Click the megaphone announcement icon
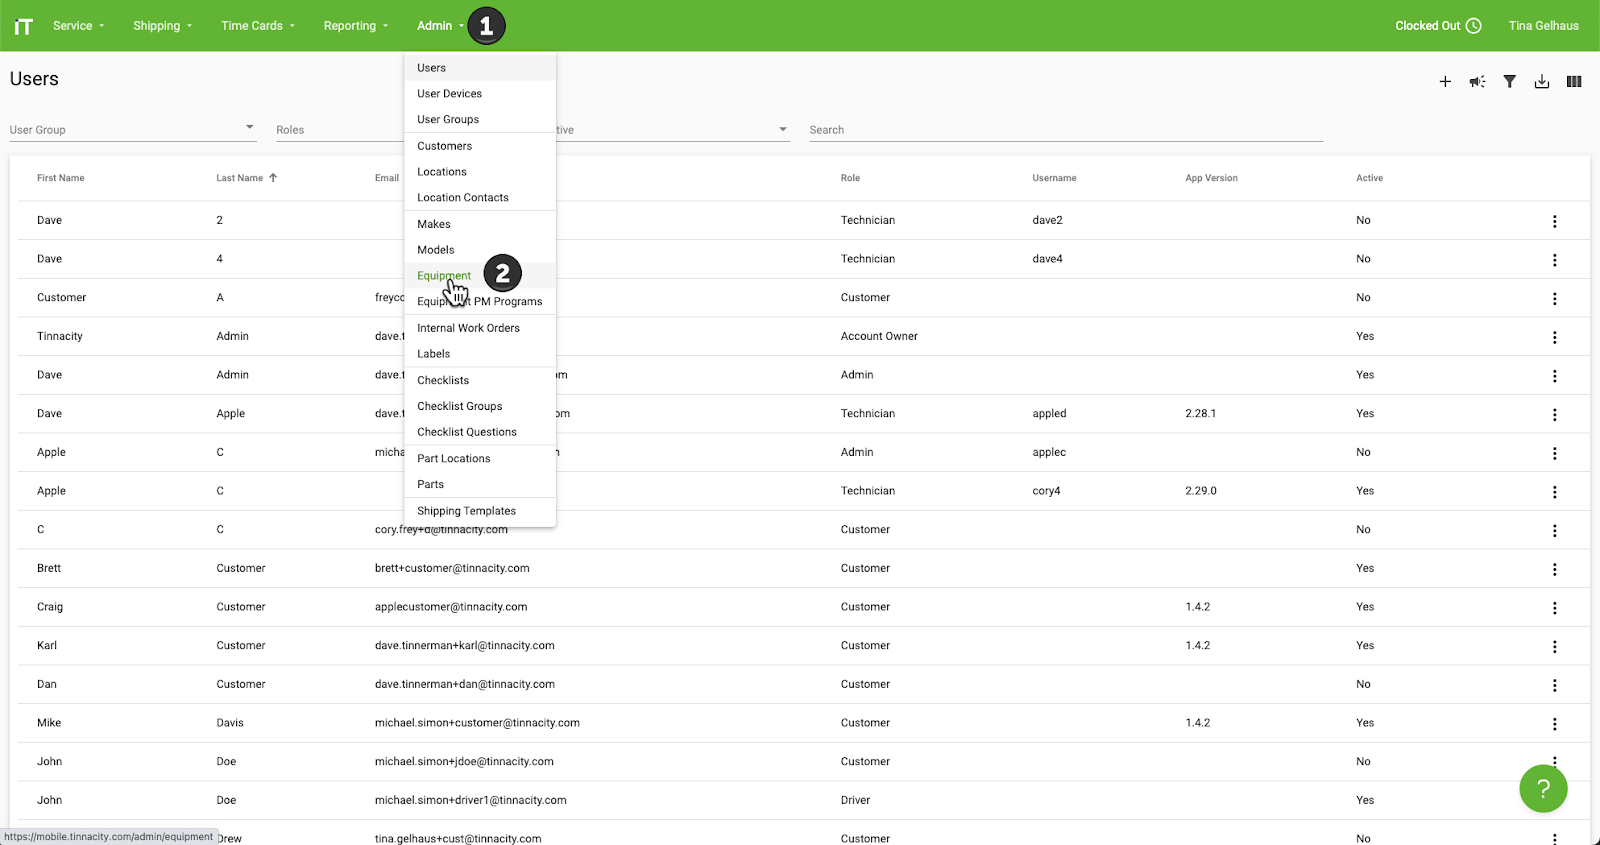 pyautogui.click(x=1477, y=82)
